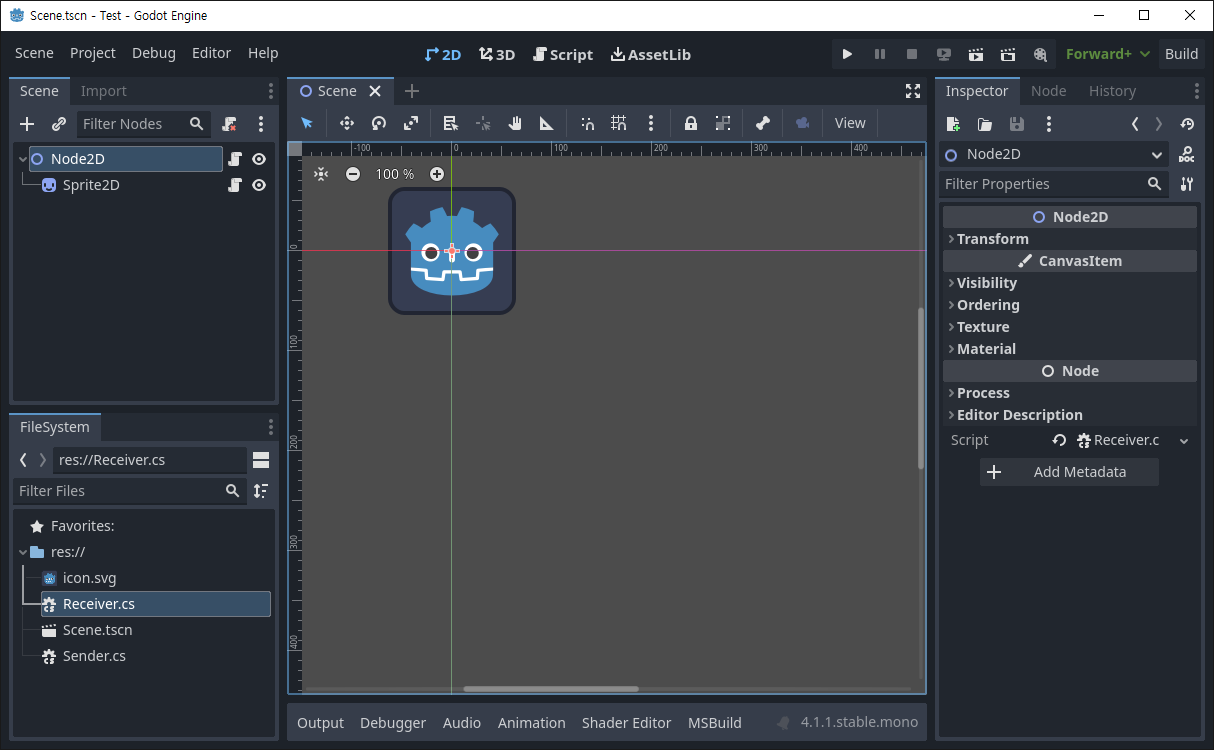Open Movie Maker mode
The height and width of the screenshot is (750, 1214).
1040,54
